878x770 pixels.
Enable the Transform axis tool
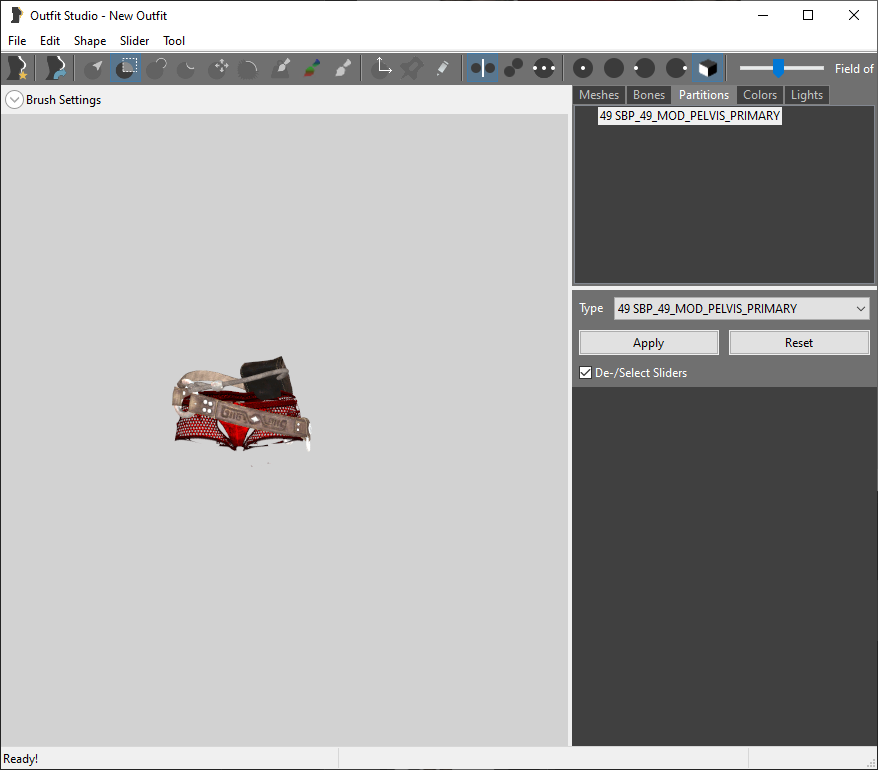[382, 68]
